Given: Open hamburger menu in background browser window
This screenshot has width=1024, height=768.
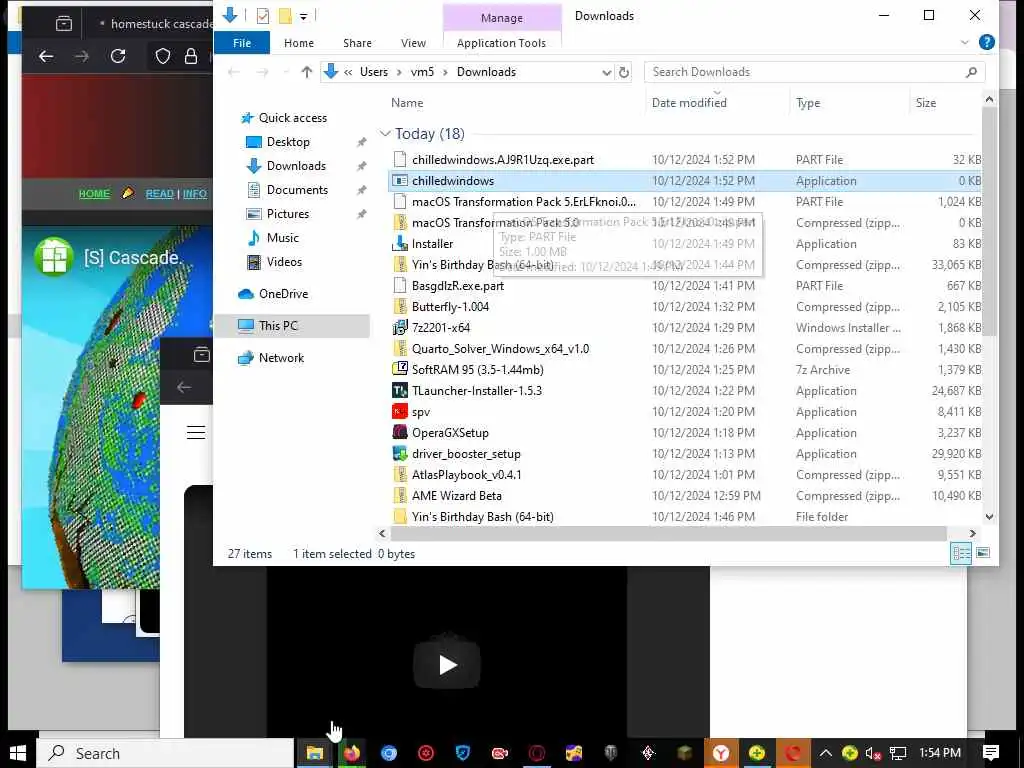Looking at the screenshot, I should 196,432.
